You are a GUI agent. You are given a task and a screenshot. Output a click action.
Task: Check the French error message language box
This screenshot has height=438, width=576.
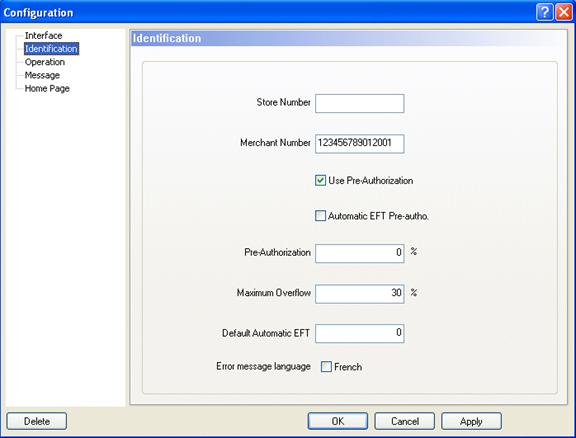click(326, 367)
